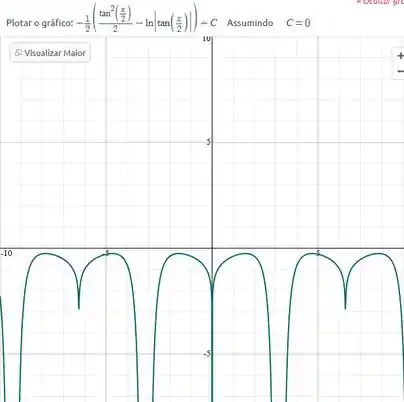Zoom out with the minus icon
Screen dimensions: 404x402
[x=400, y=71]
